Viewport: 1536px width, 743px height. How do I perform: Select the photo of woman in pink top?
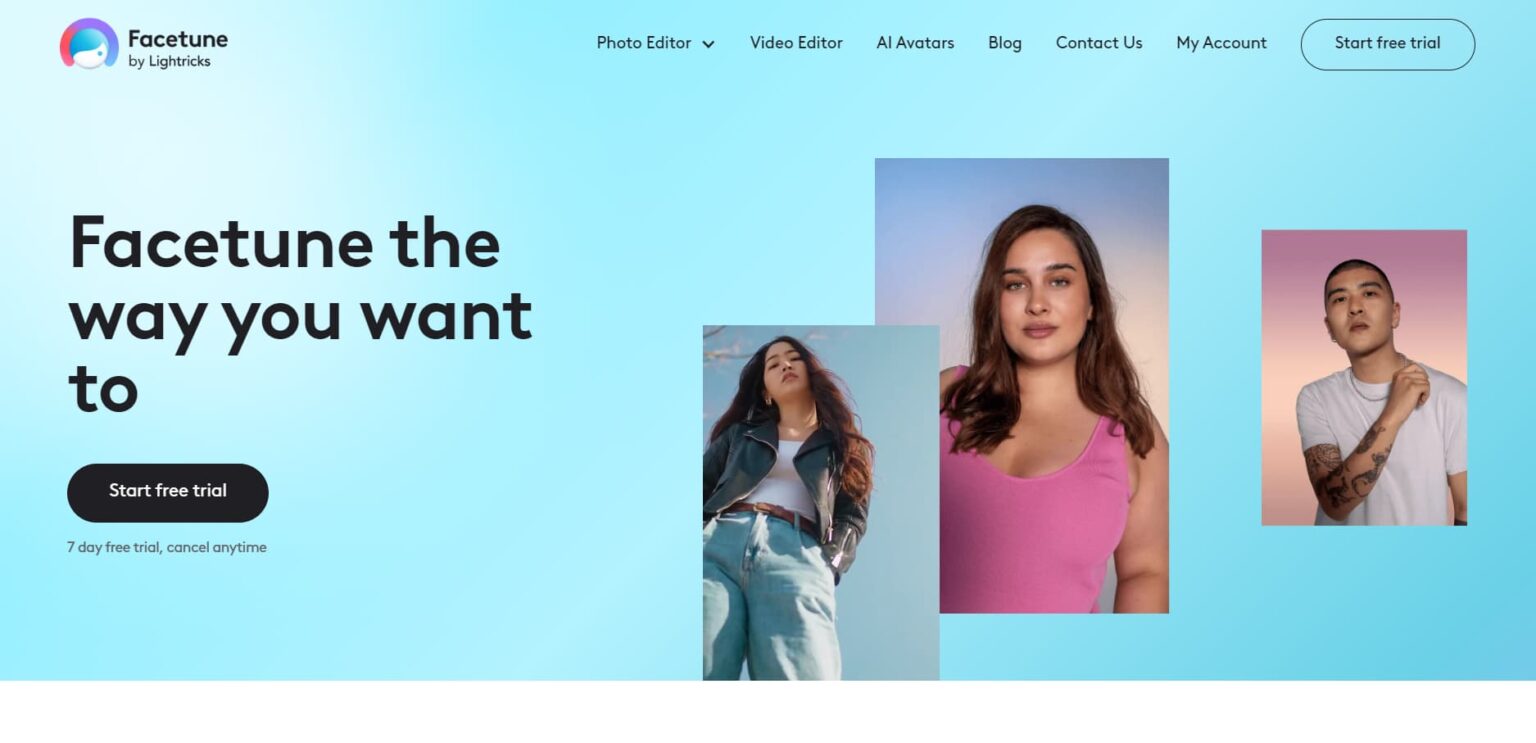1022,385
